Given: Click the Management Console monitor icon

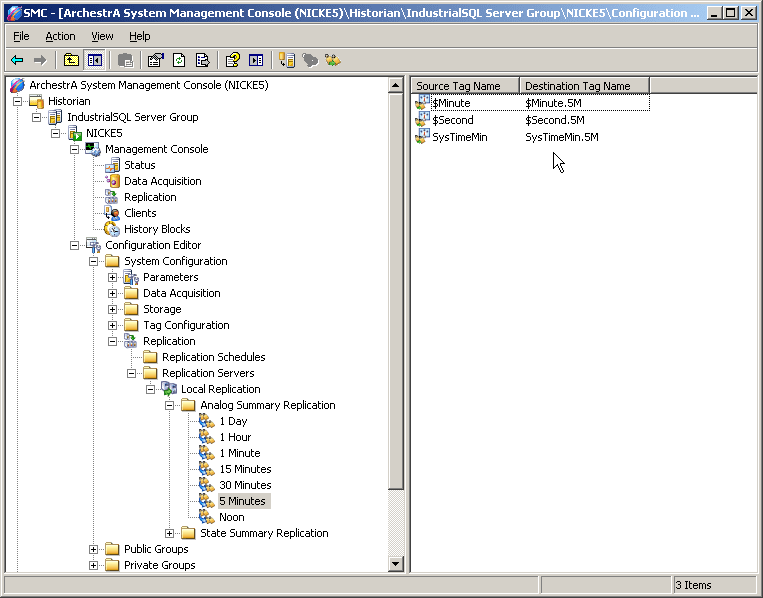Looking at the screenshot, I should [93, 149].
